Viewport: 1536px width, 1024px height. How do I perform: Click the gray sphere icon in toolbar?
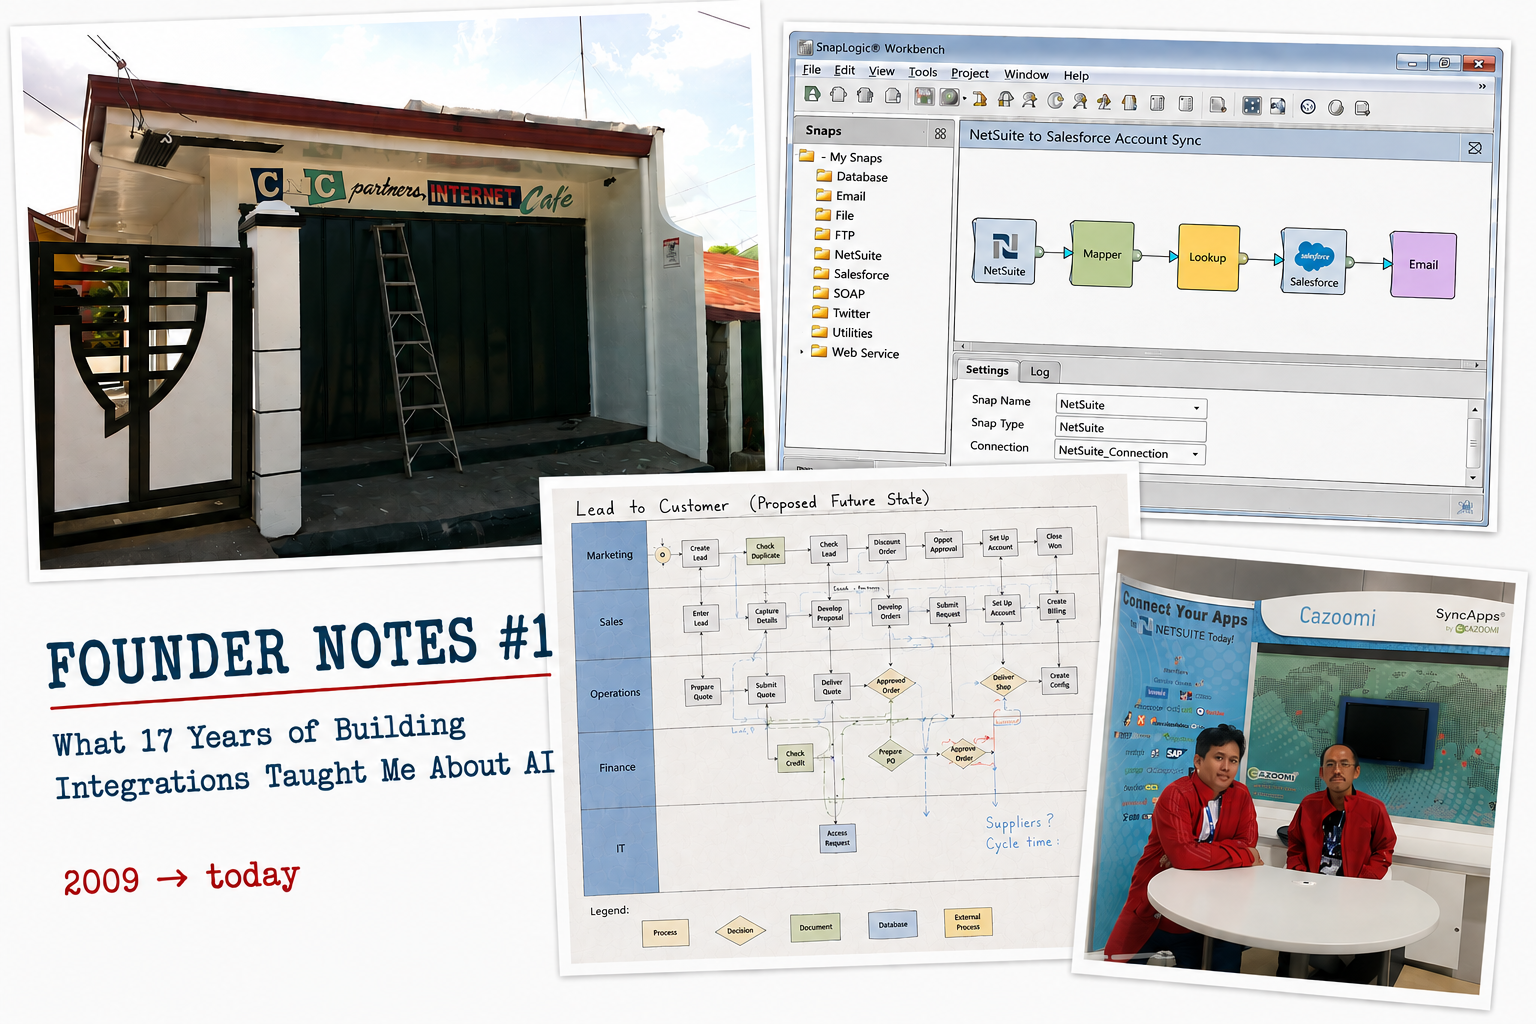1335,108
